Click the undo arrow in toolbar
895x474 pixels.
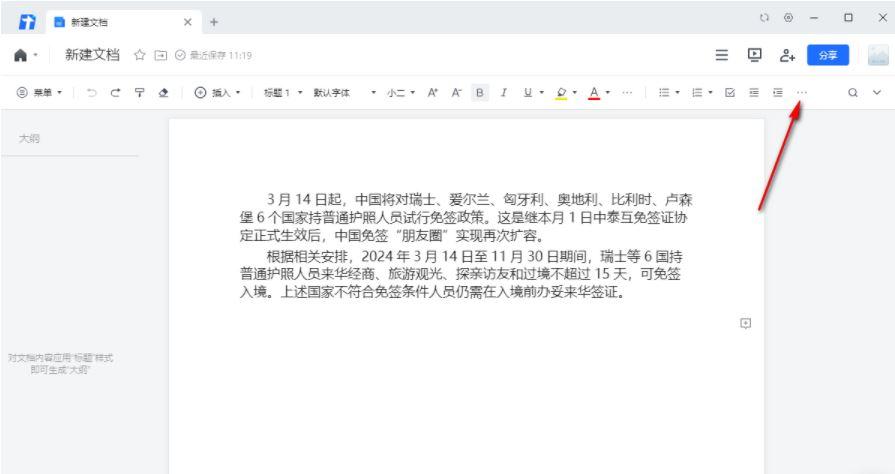(93, 93)
